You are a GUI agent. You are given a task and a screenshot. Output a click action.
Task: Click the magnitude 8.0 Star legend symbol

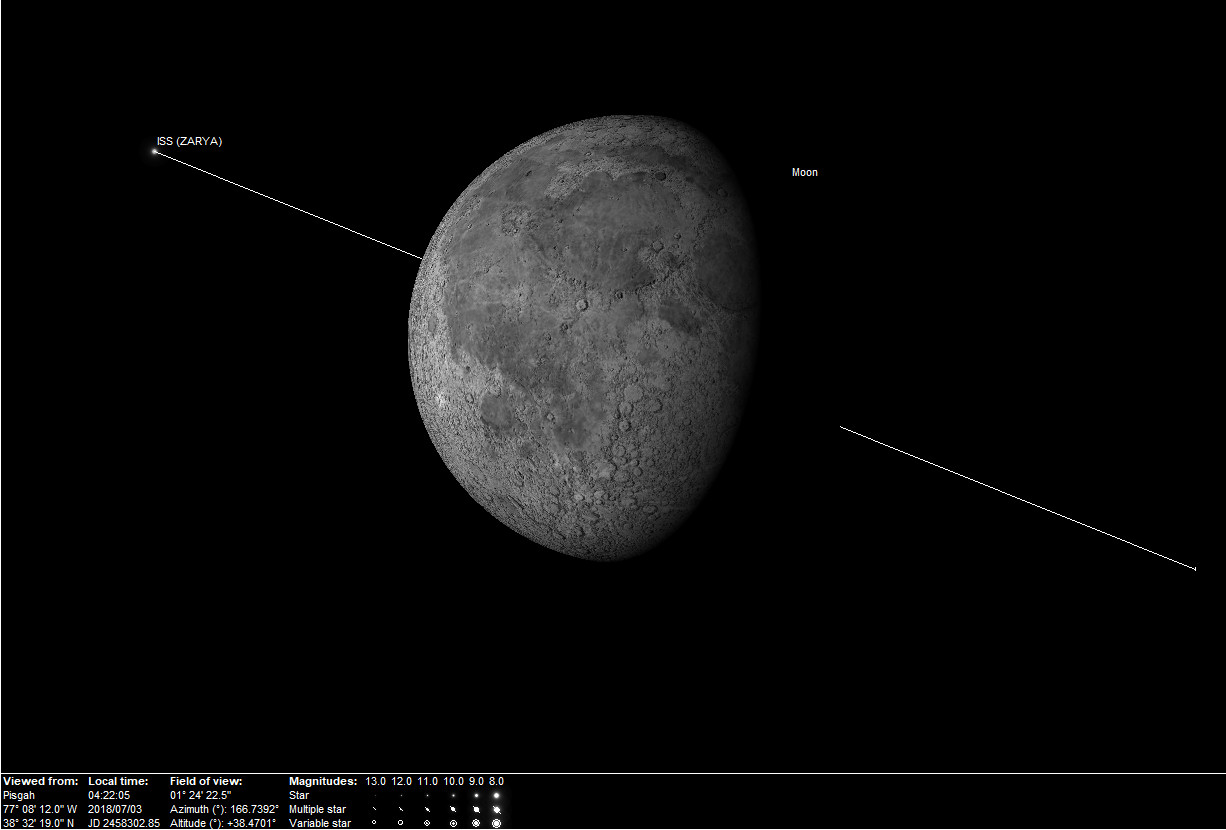pos(496,796)
